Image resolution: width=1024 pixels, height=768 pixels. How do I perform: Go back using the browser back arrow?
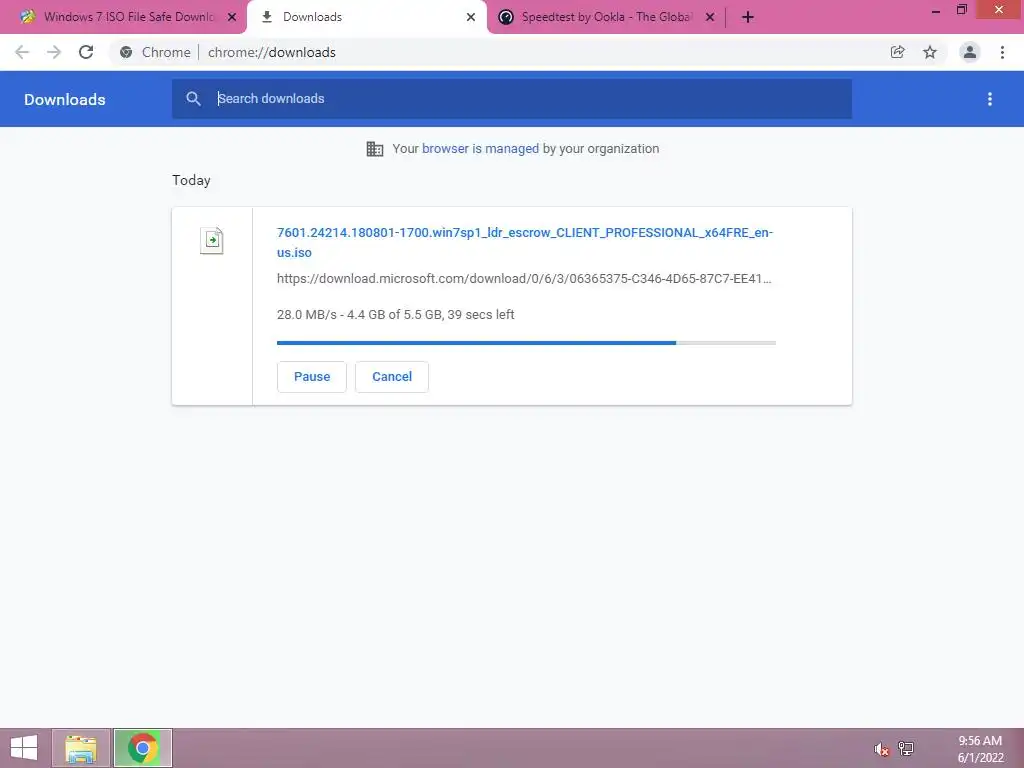click(22, 52)
